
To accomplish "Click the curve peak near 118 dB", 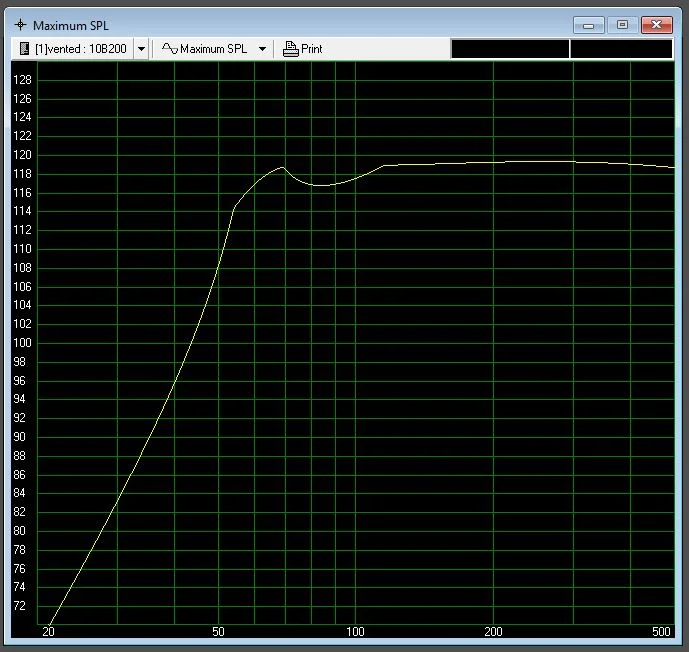I will click(283, 167).
